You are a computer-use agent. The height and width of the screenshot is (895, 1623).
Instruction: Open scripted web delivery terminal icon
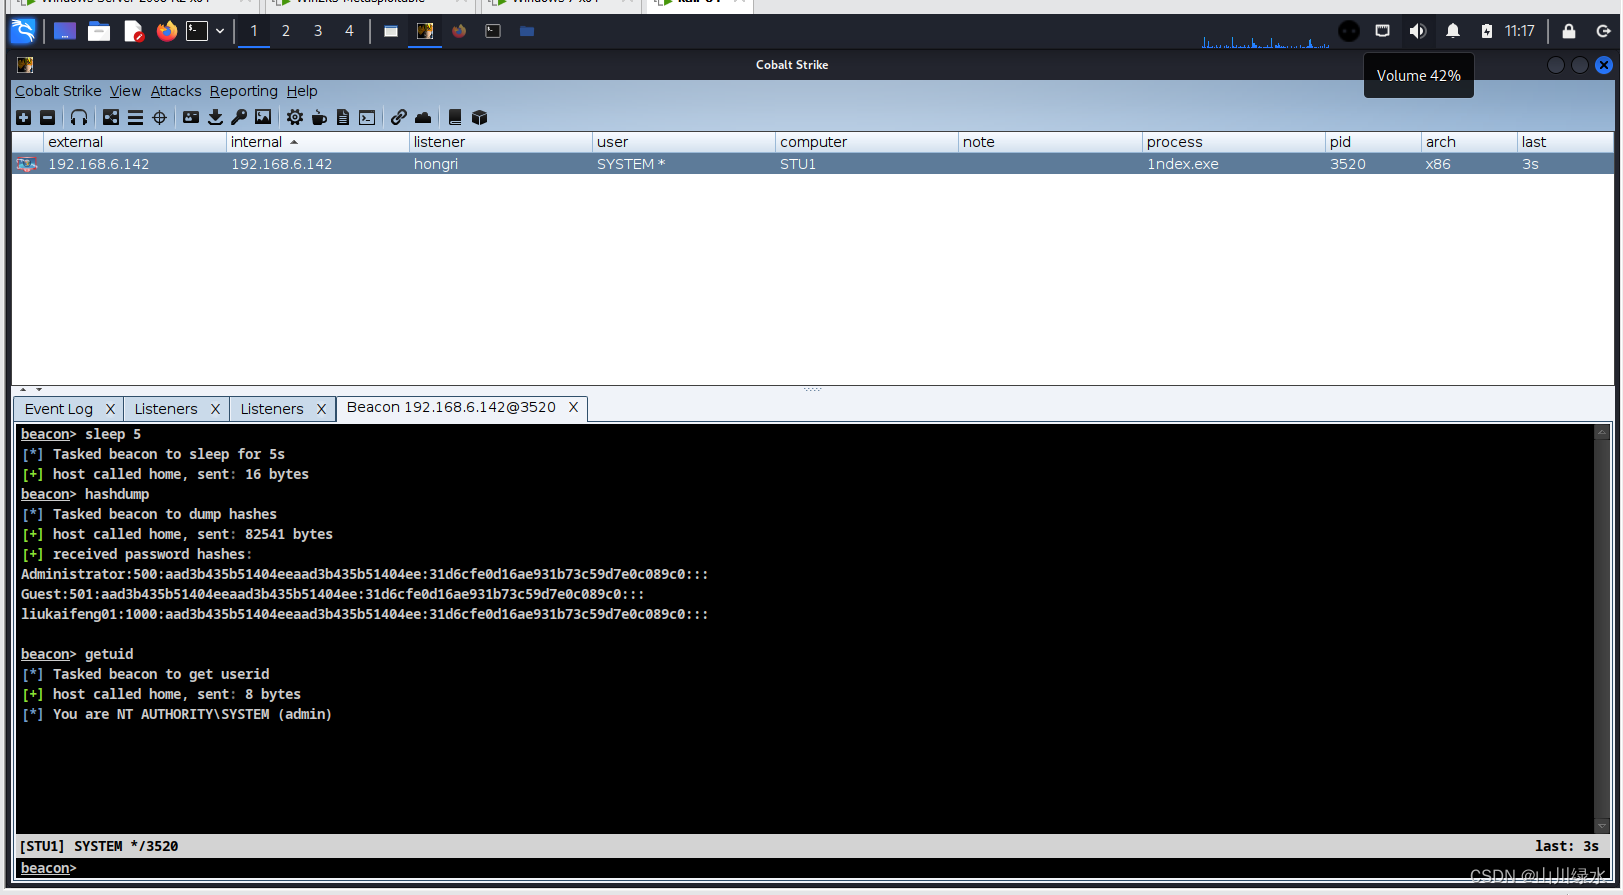pos(367,117)
